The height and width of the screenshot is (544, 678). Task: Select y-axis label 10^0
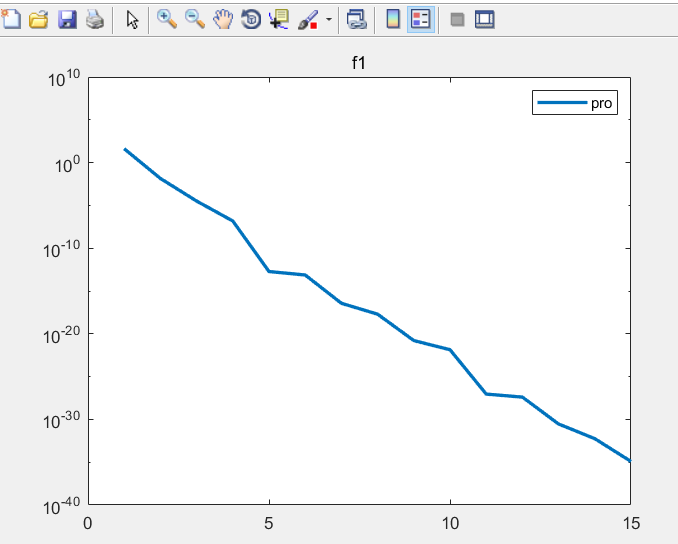tap(67, 163)
